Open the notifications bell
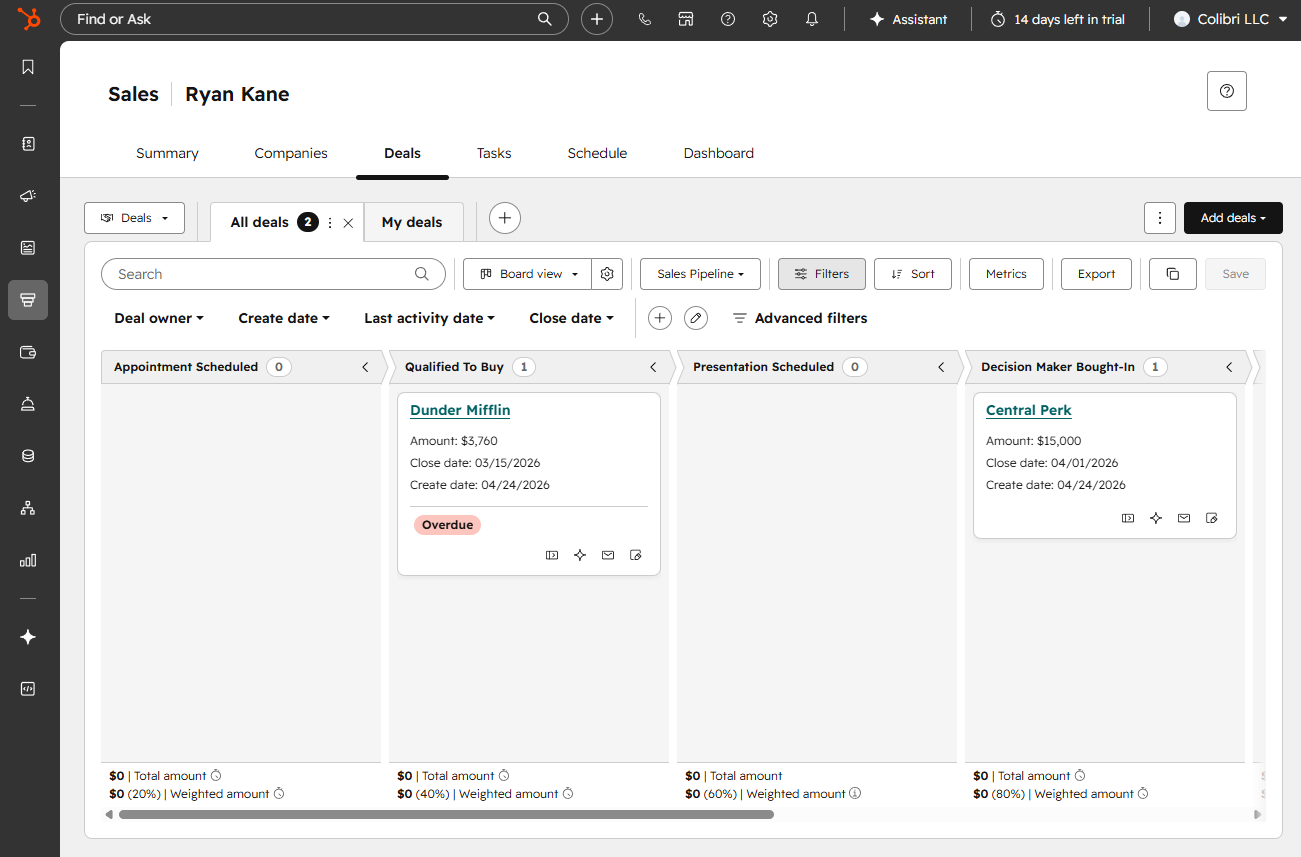The height and width of the screenshot is (857, 1301). click(x=811, y=18)
